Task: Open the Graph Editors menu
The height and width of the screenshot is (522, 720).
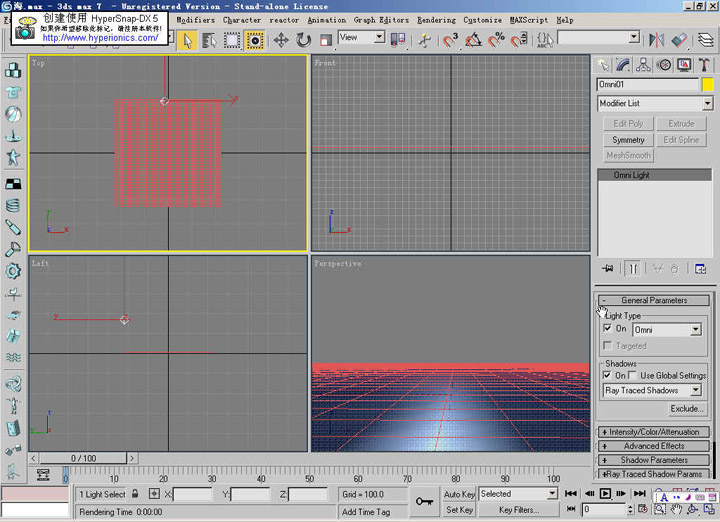Action: 379,19
